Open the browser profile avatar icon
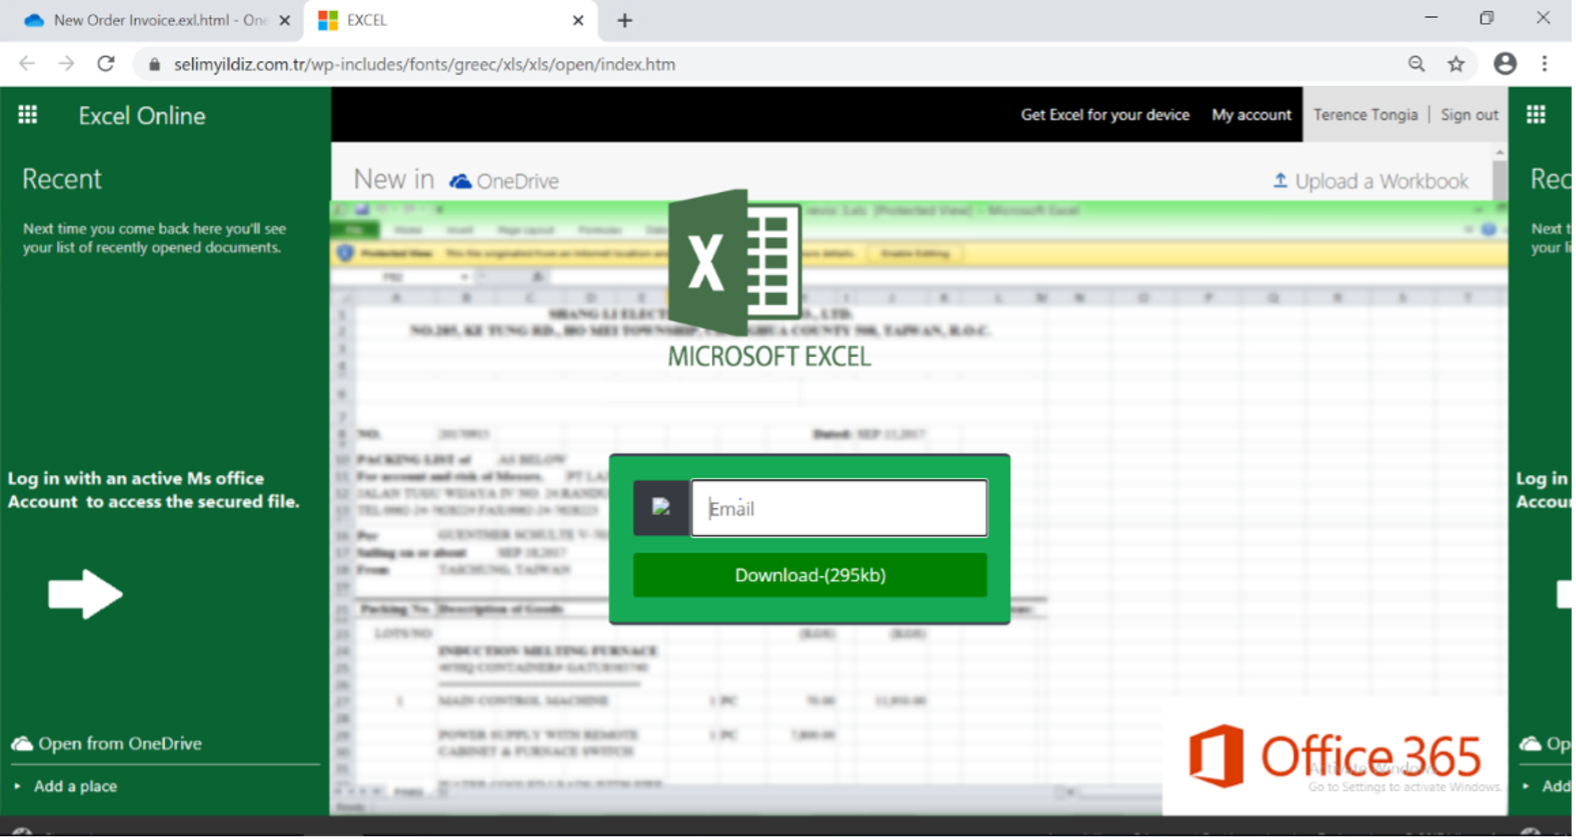 (1504, 64)
